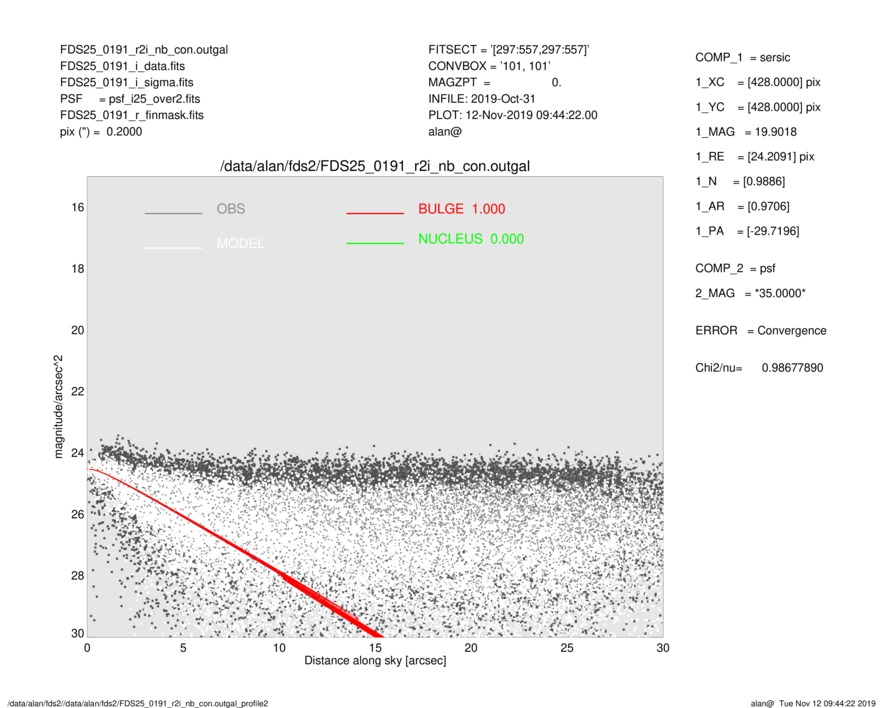Screen dimensions: 885x708
Task: Click the 1_AR = [0.9706] parameter
Action: [x=742, y=207]
